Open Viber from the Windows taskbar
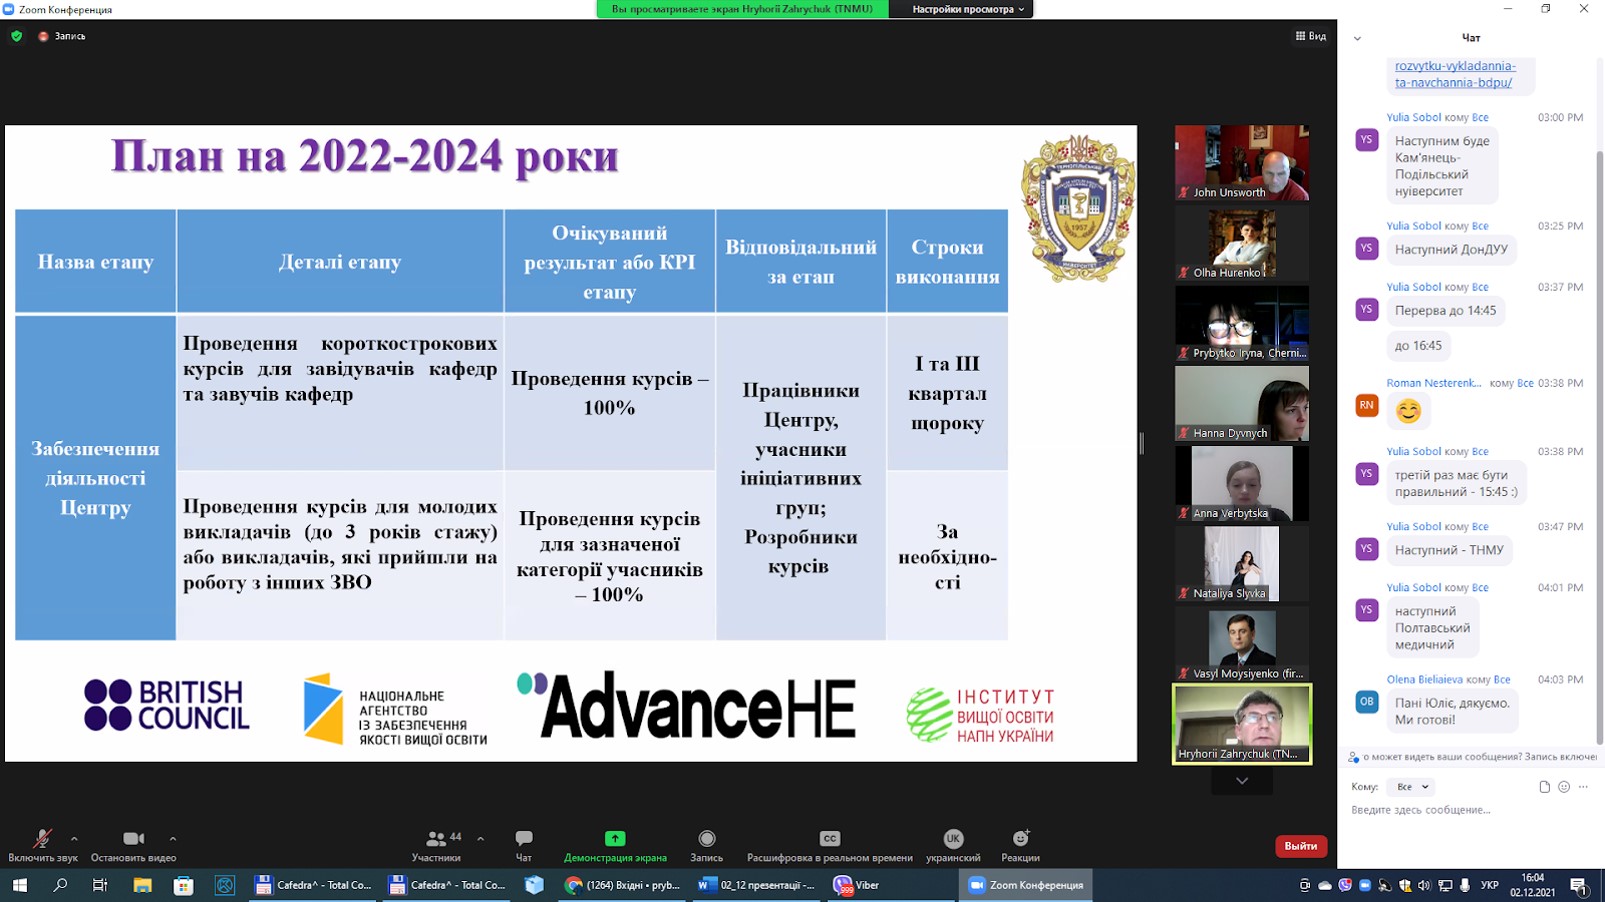Image resolution: width=1605 pixels, height=902 pixels. click(857, 885)
